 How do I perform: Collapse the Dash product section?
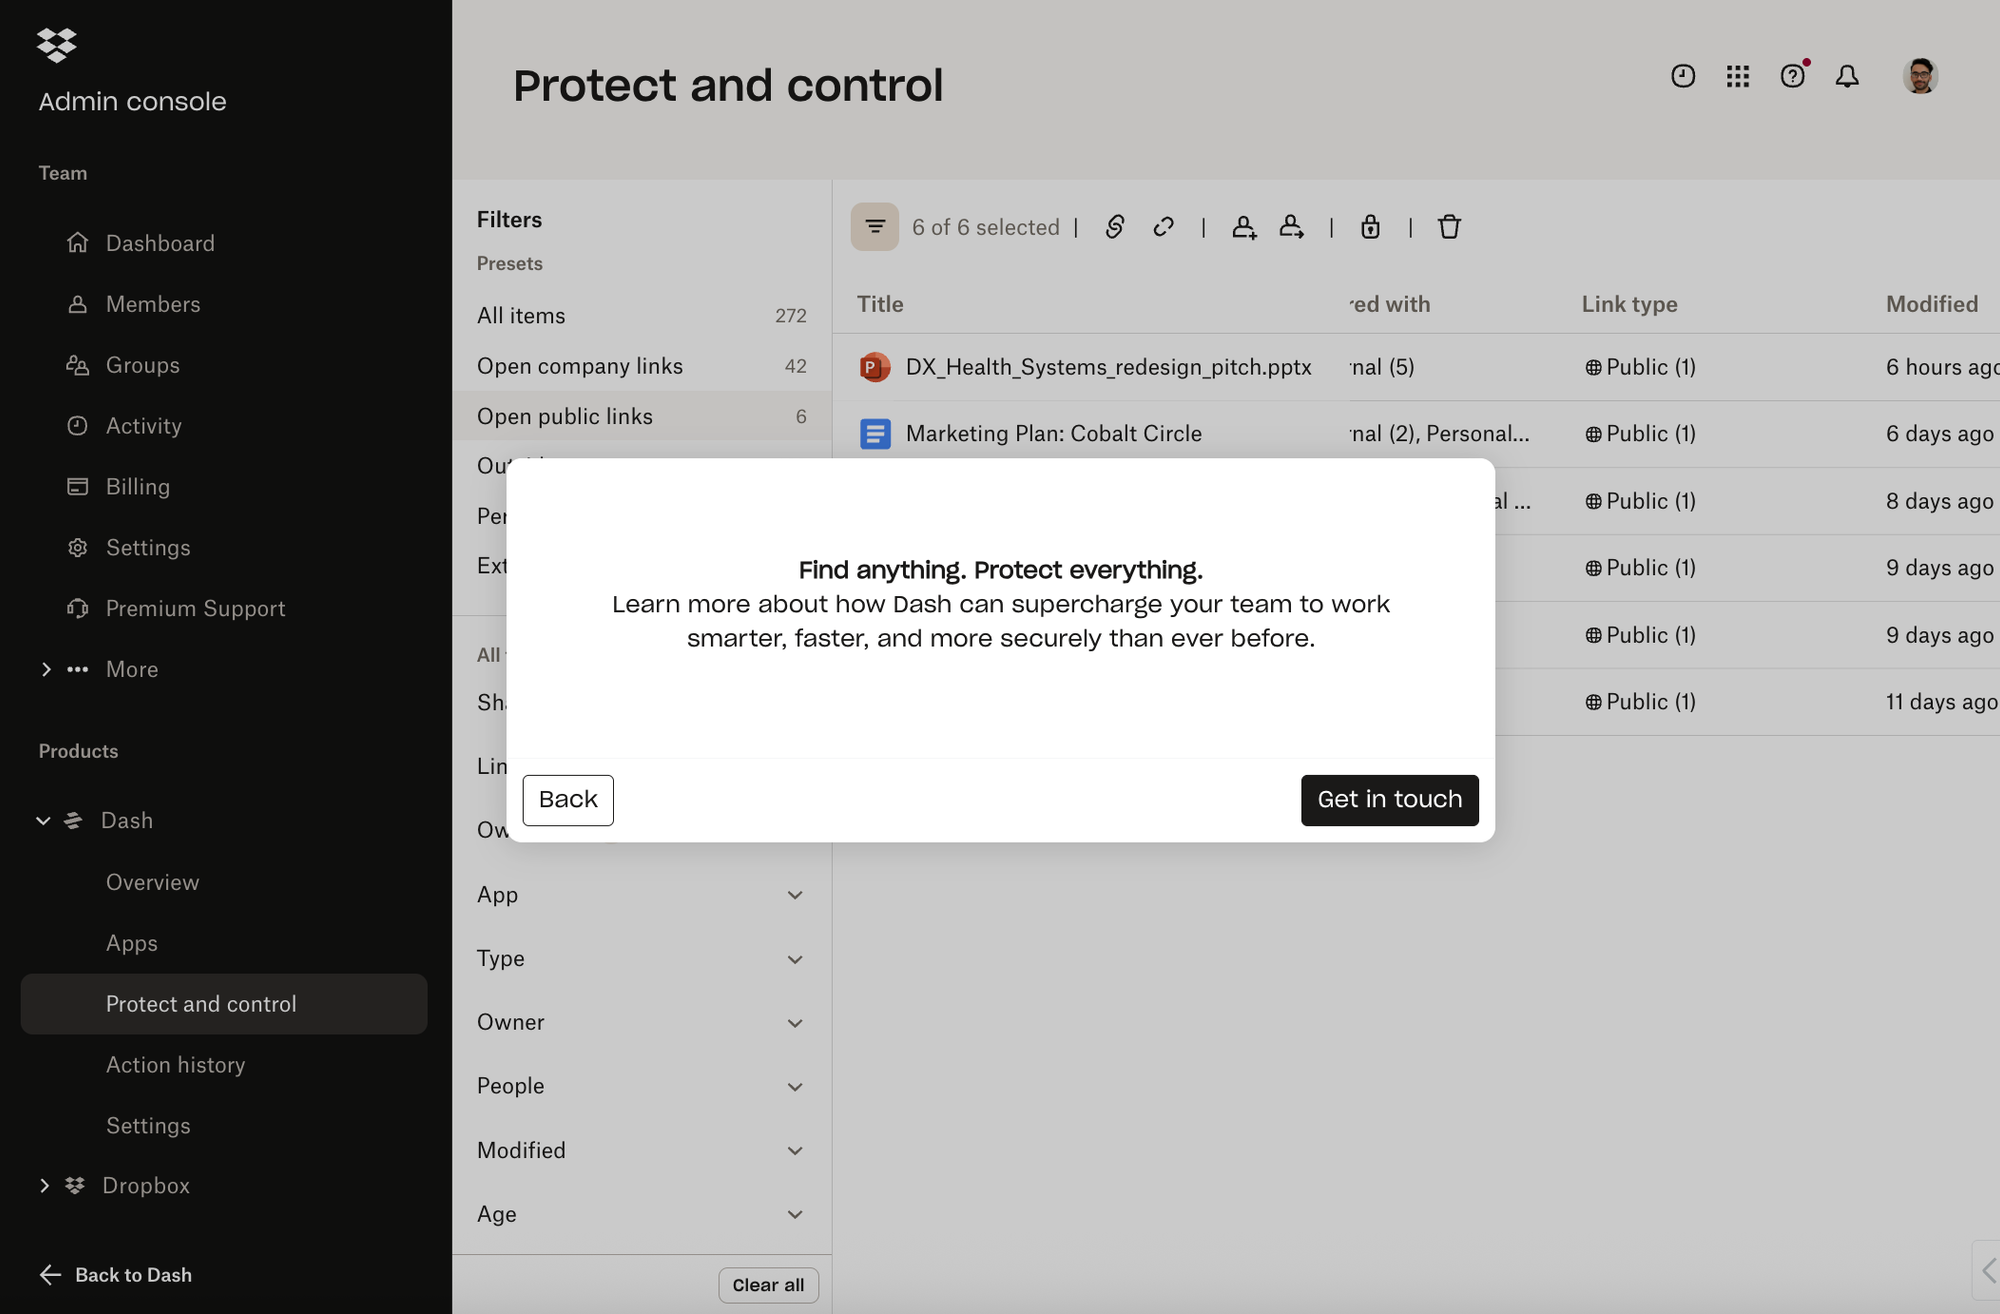(43, 820)
